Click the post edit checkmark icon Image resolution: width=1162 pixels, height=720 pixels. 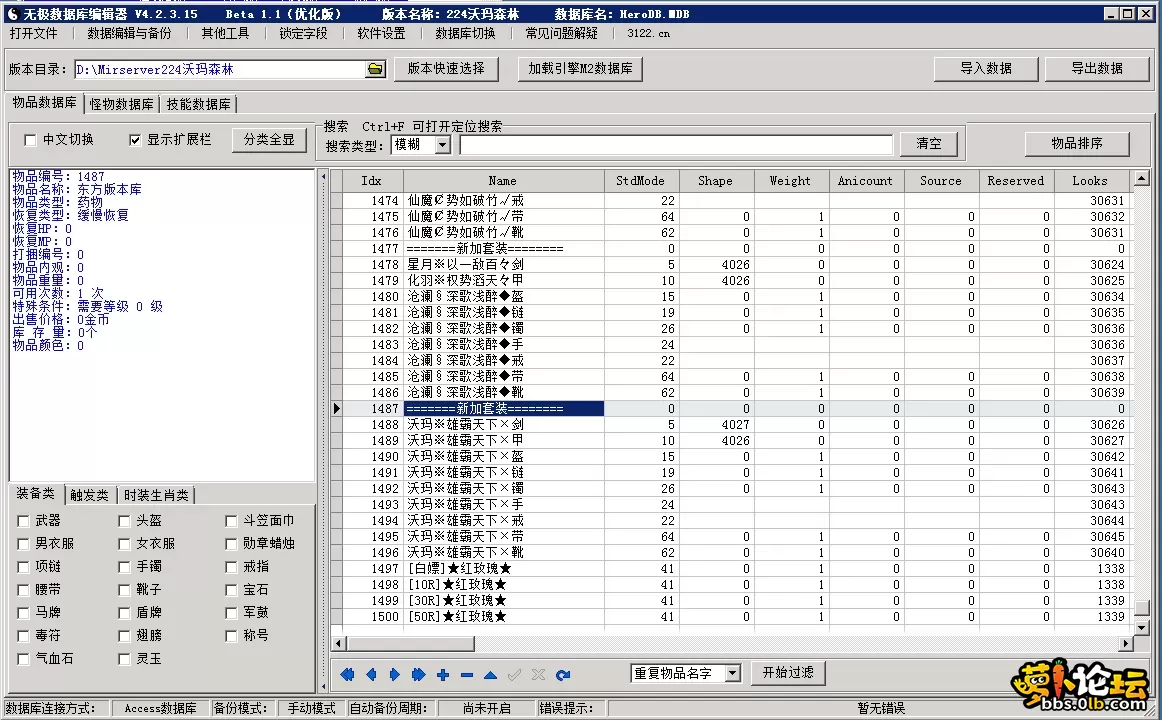click(x=514, y=675)
